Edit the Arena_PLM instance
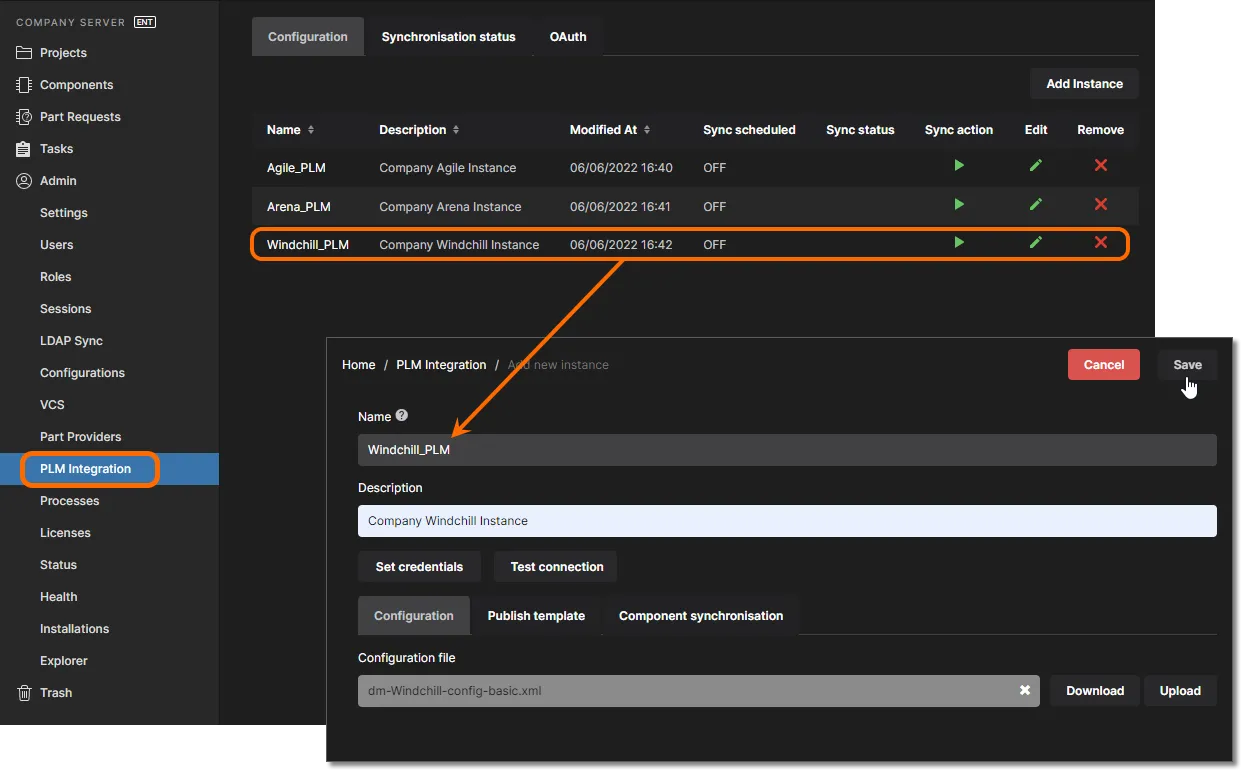Screen dimensions: 1241x770 (x=1036, y=204)
